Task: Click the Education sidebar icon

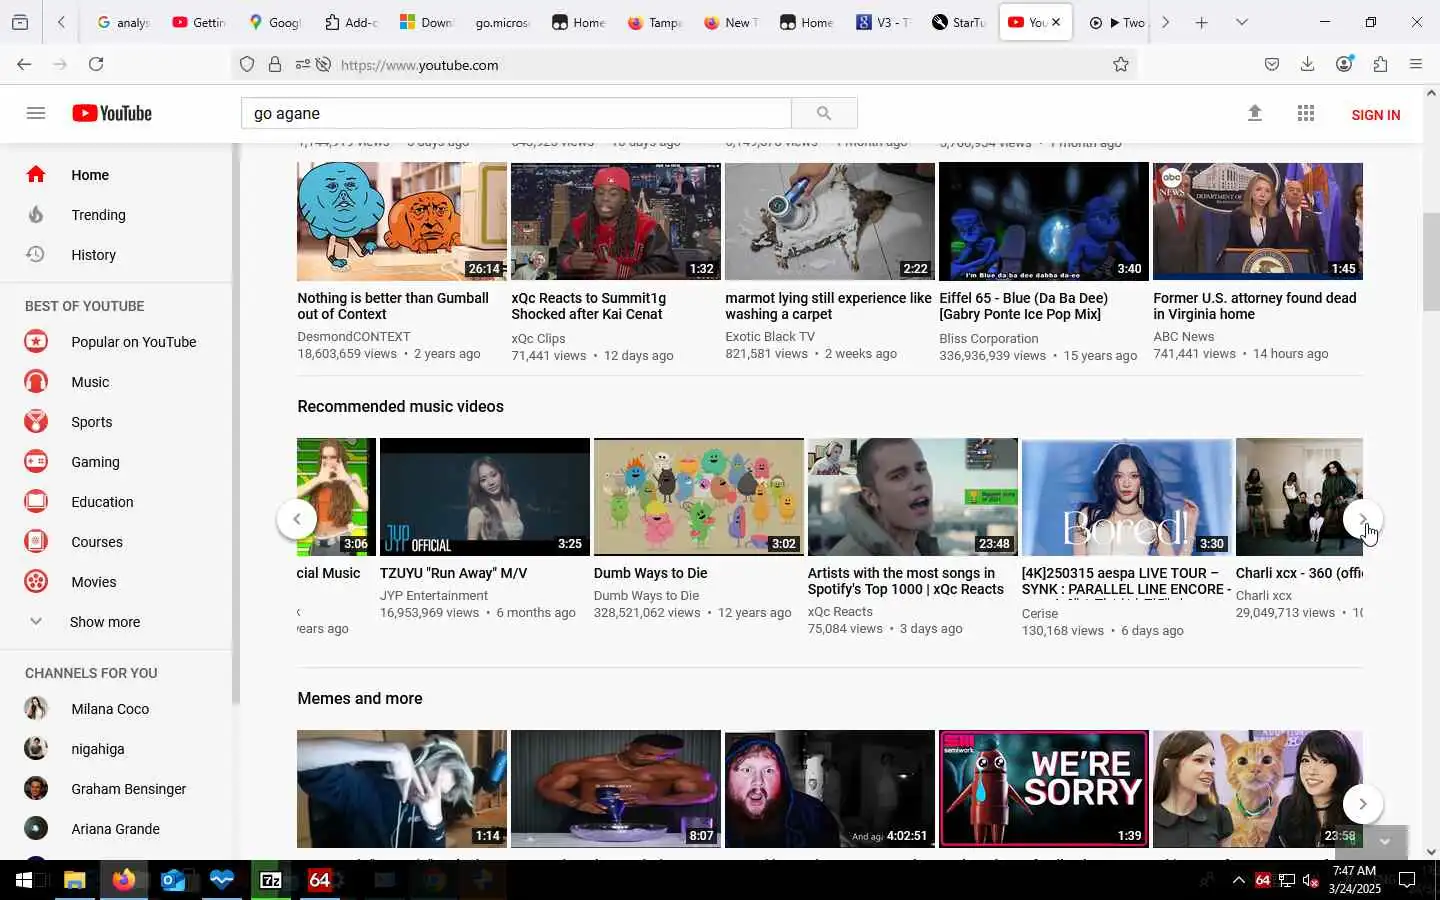Action: pyautogui.click(x=36, y=502)
